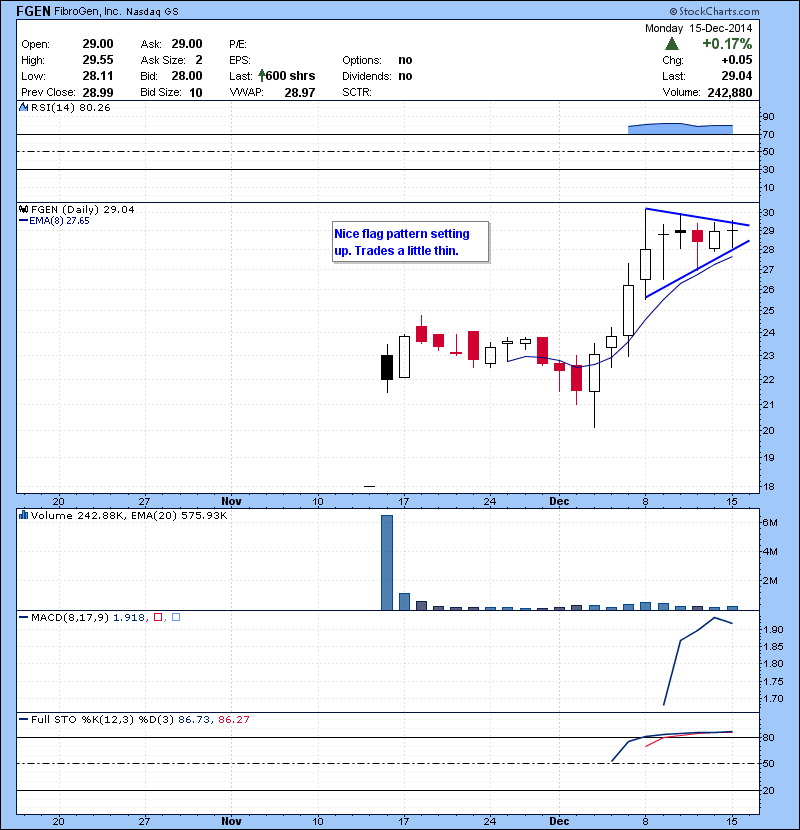Click the 1.70 MACD axis label
Image resolution: width=800 pixels, height=830 pixels.
point(773,699)
